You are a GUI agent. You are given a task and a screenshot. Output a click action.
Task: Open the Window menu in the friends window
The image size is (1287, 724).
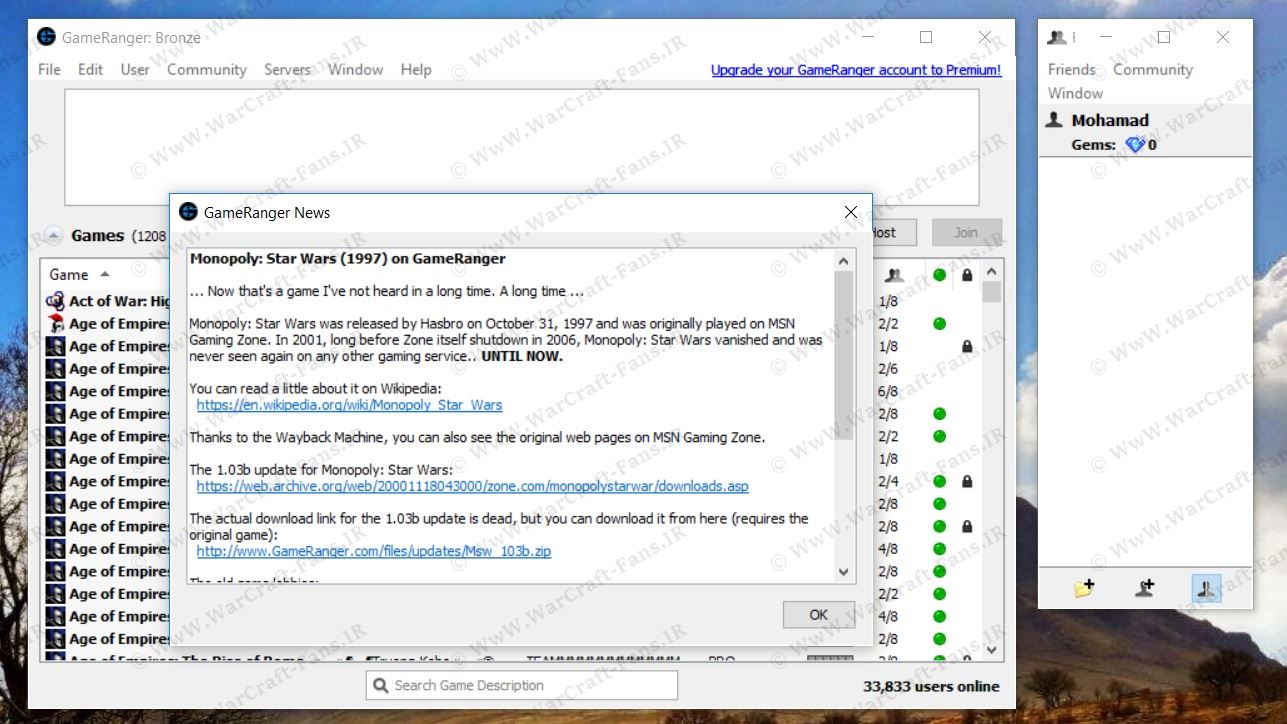(1076, 93)
